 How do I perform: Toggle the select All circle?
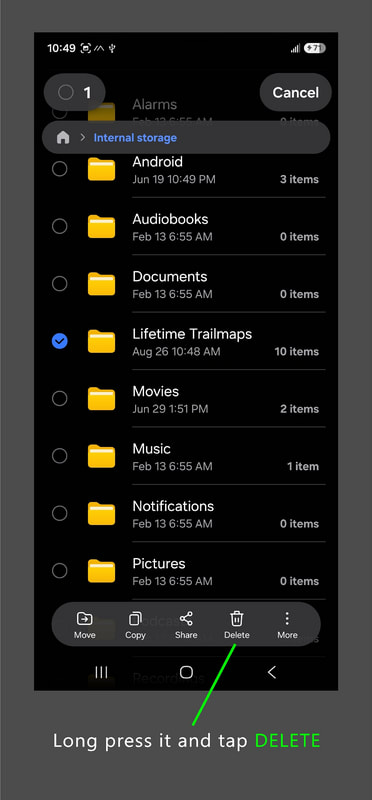click(65, 92)
